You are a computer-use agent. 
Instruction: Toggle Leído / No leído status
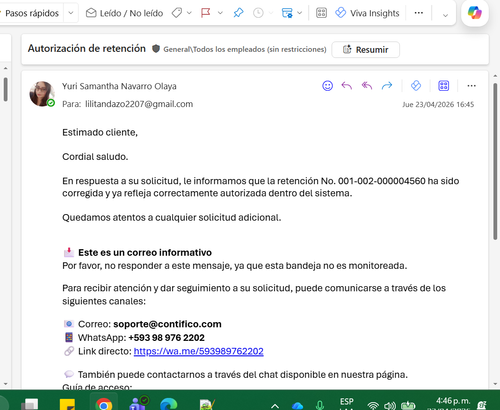tap(124, 13)
